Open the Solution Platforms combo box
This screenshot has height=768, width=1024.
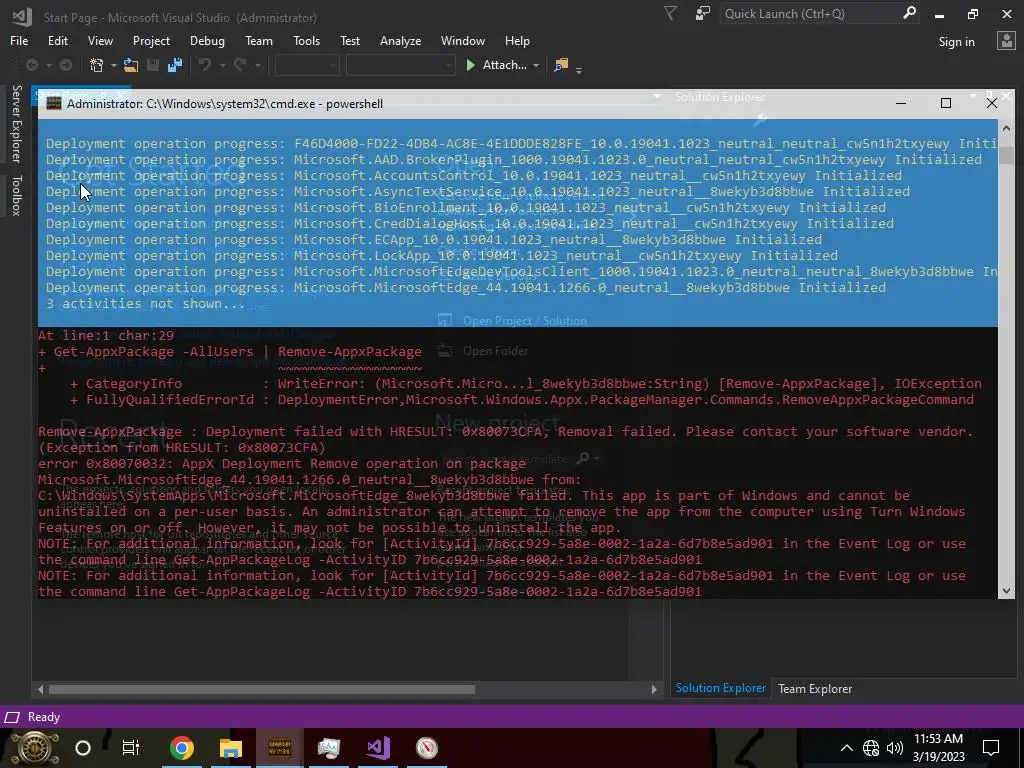tap(400, 65)
